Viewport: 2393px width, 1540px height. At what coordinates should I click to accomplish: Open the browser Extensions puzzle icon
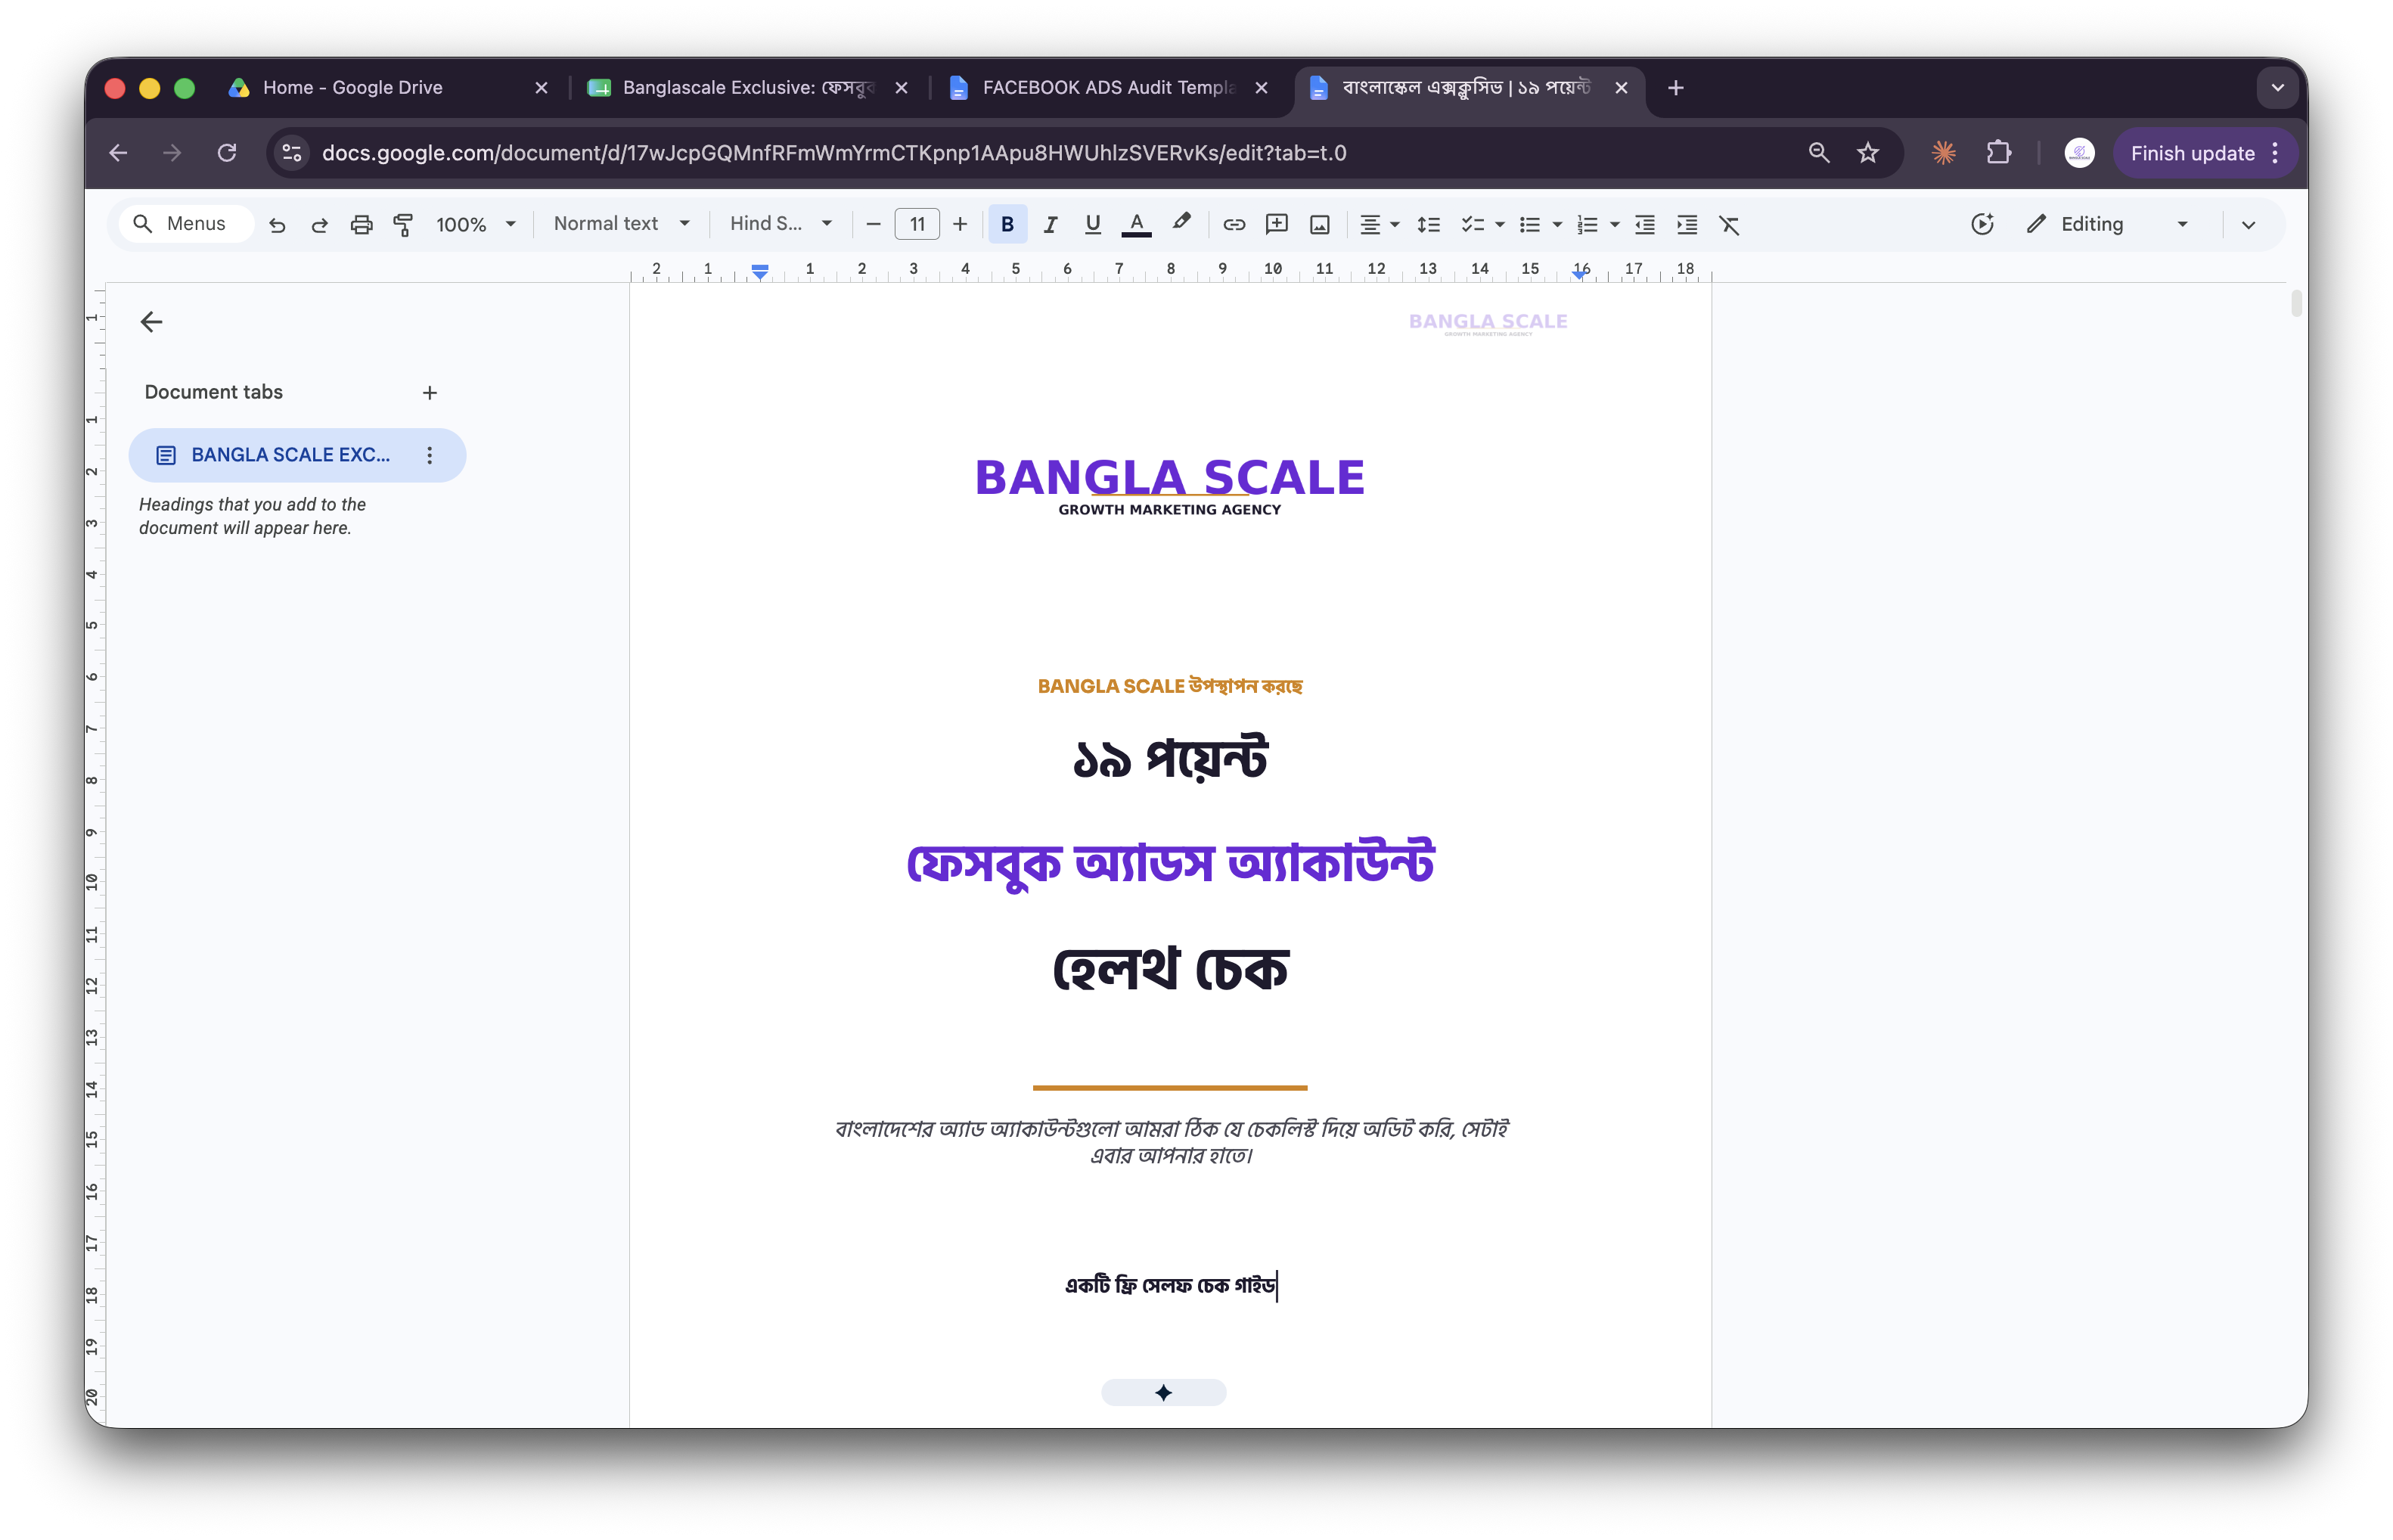click(1998, 153)
